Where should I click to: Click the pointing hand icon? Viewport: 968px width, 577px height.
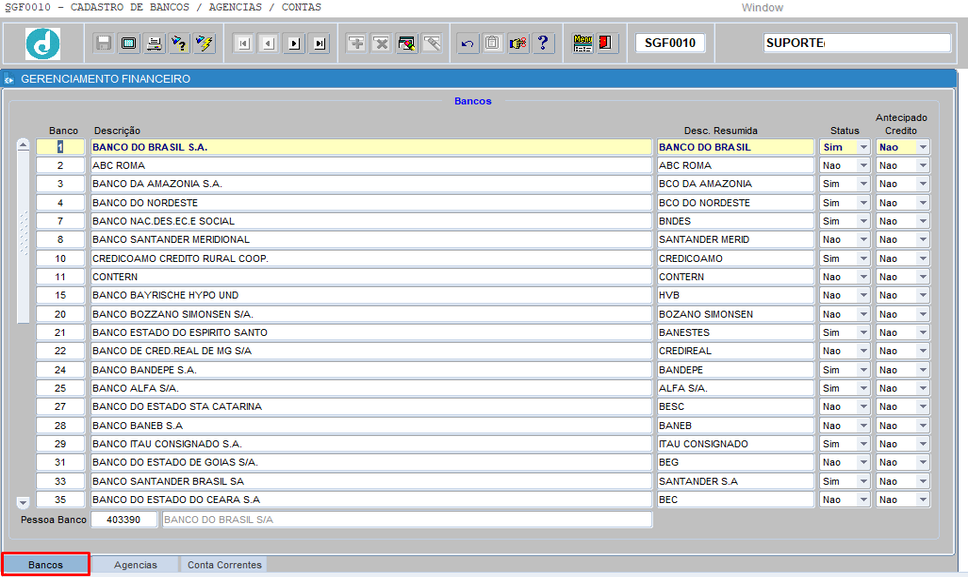click(518, 43)
